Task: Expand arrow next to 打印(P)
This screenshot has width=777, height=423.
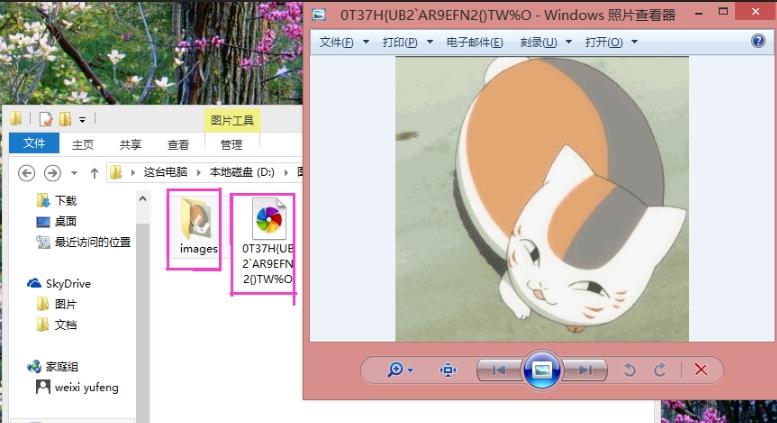Action: 430,42
